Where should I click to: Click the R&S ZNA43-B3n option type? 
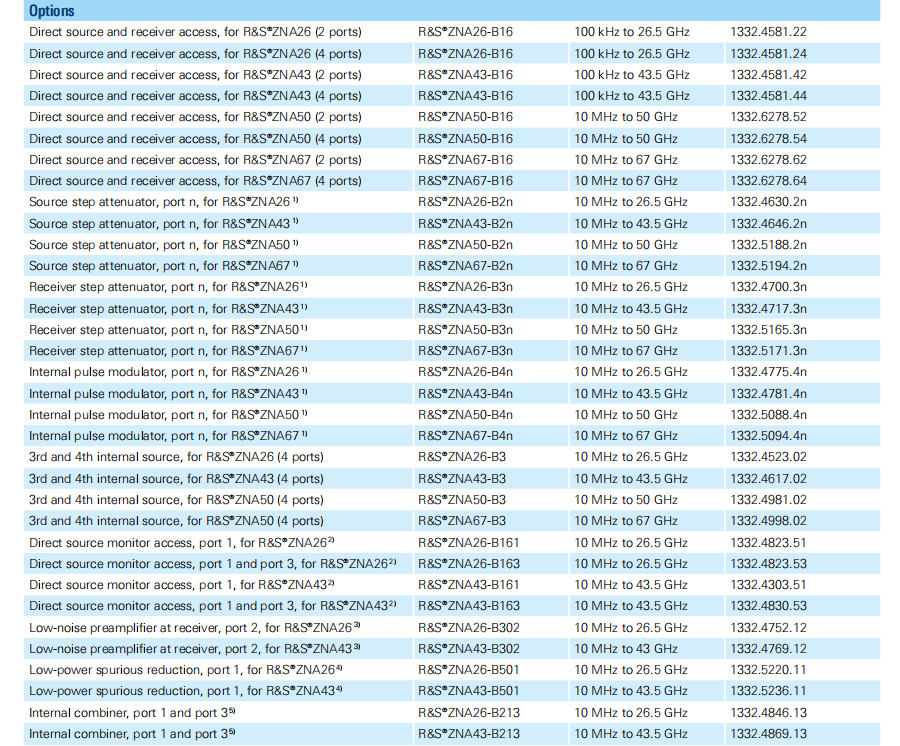465,309
